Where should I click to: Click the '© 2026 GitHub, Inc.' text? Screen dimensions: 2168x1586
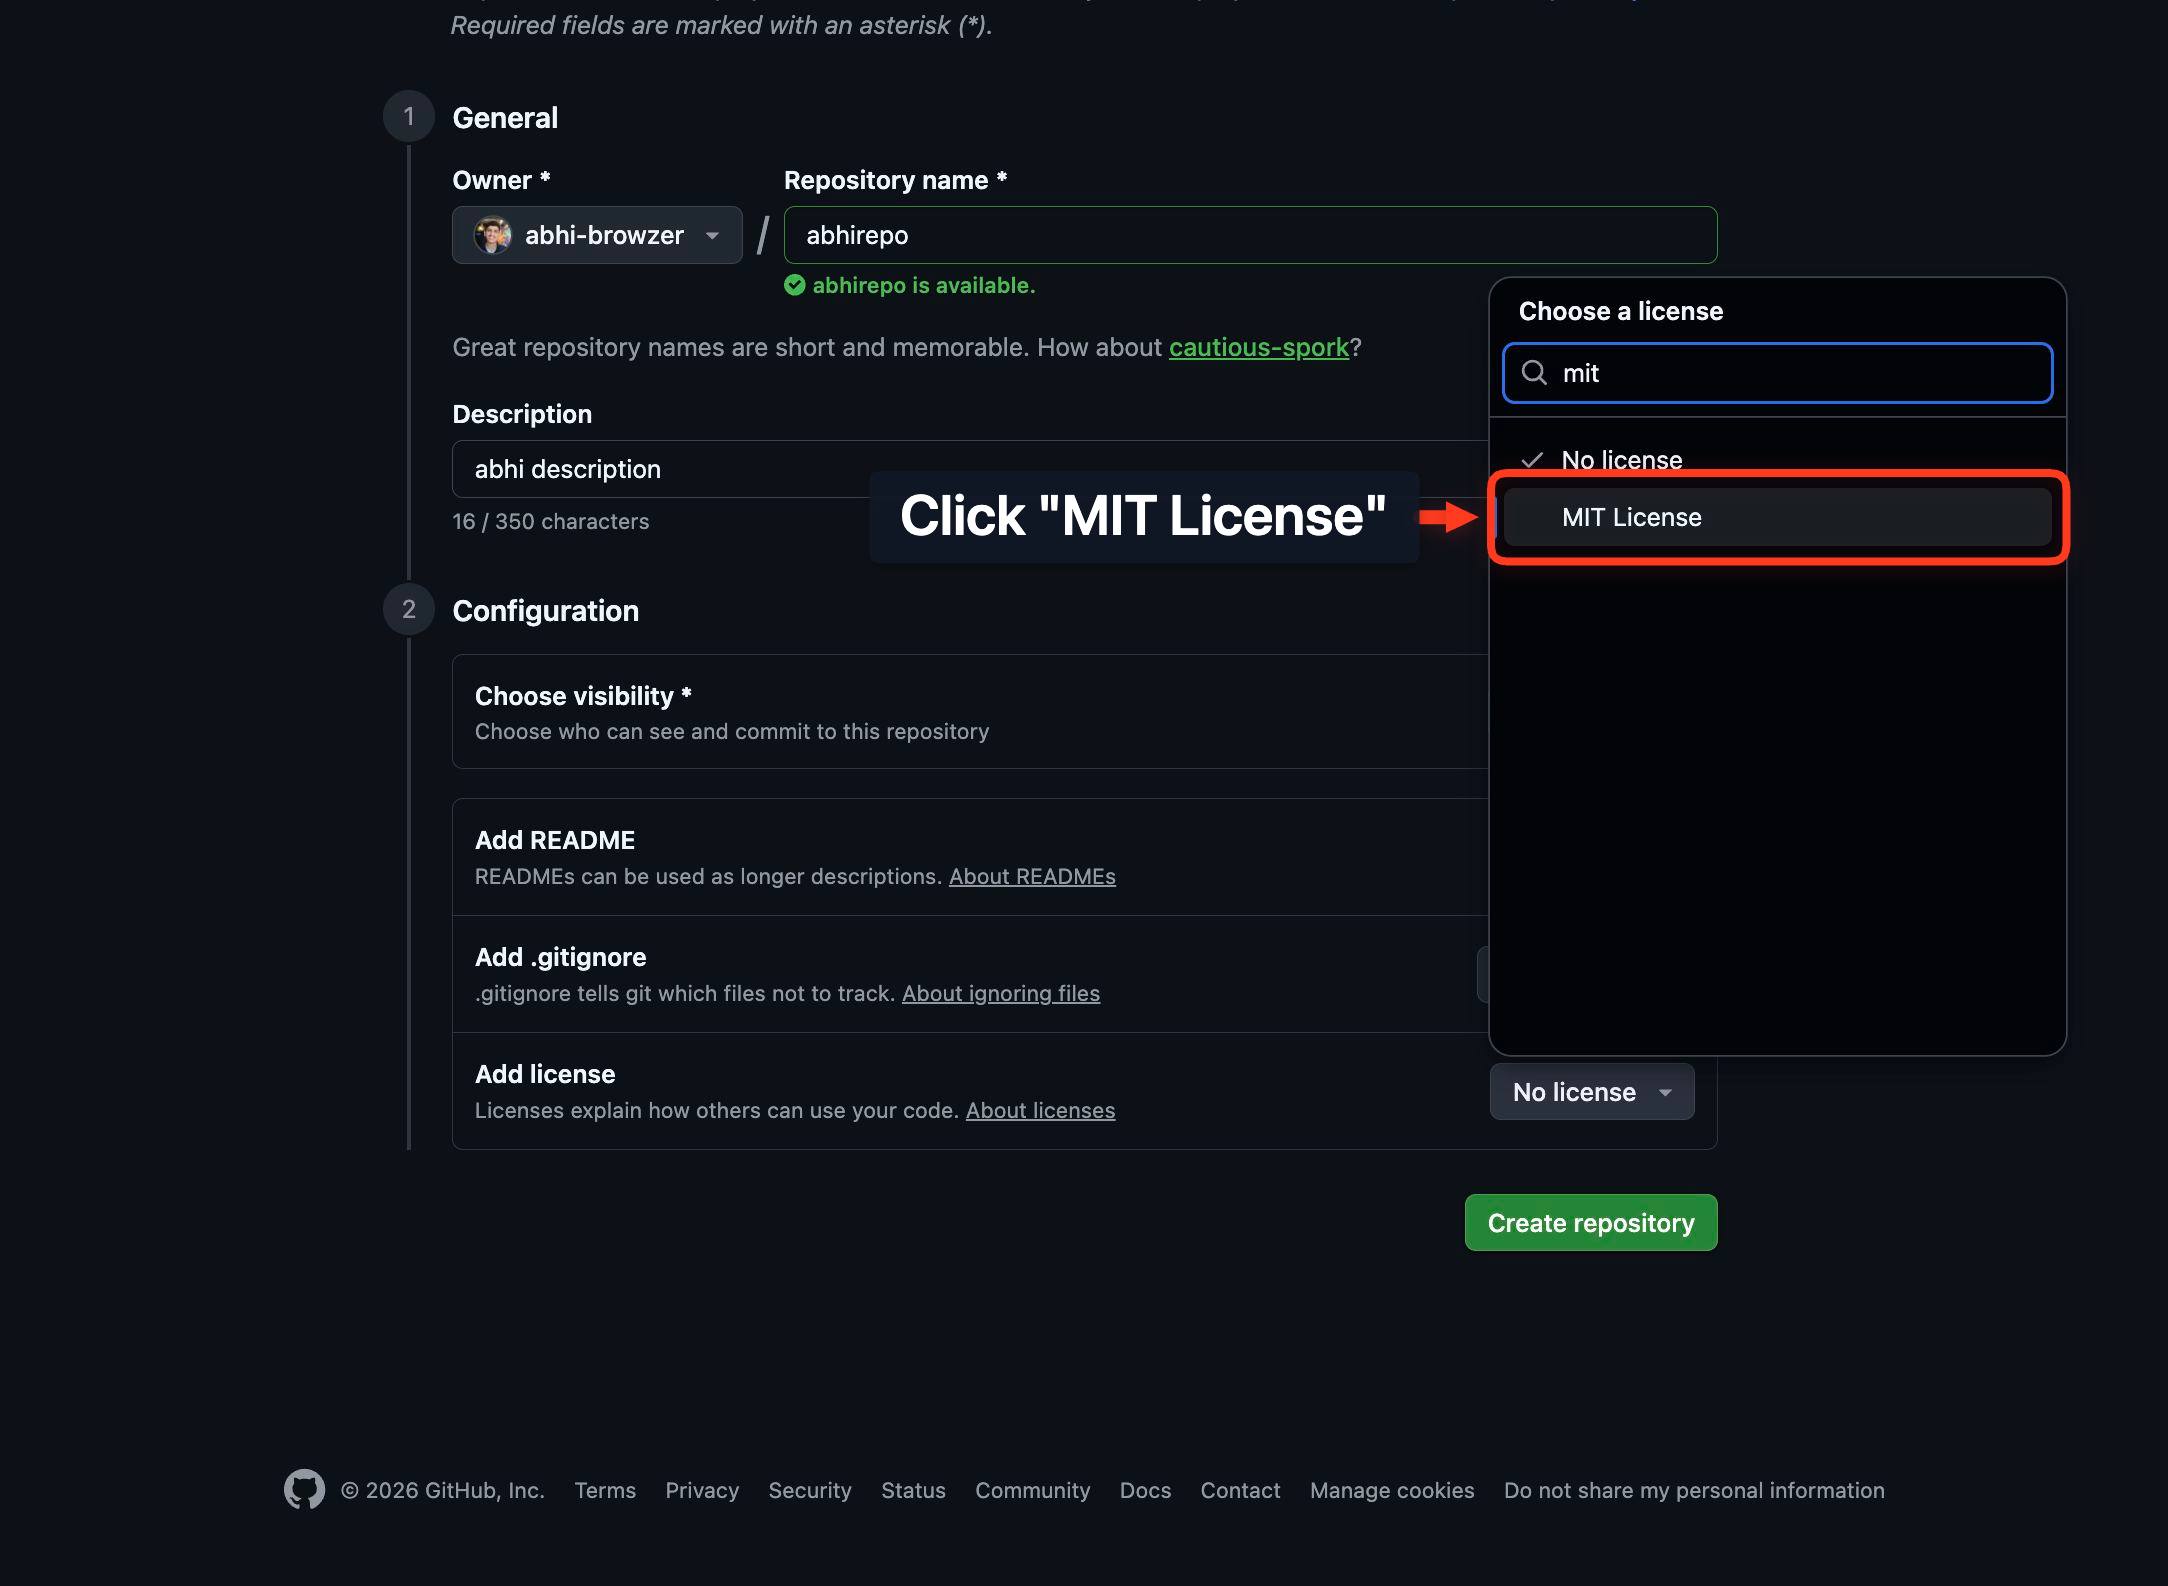(x=443, y=1490)
